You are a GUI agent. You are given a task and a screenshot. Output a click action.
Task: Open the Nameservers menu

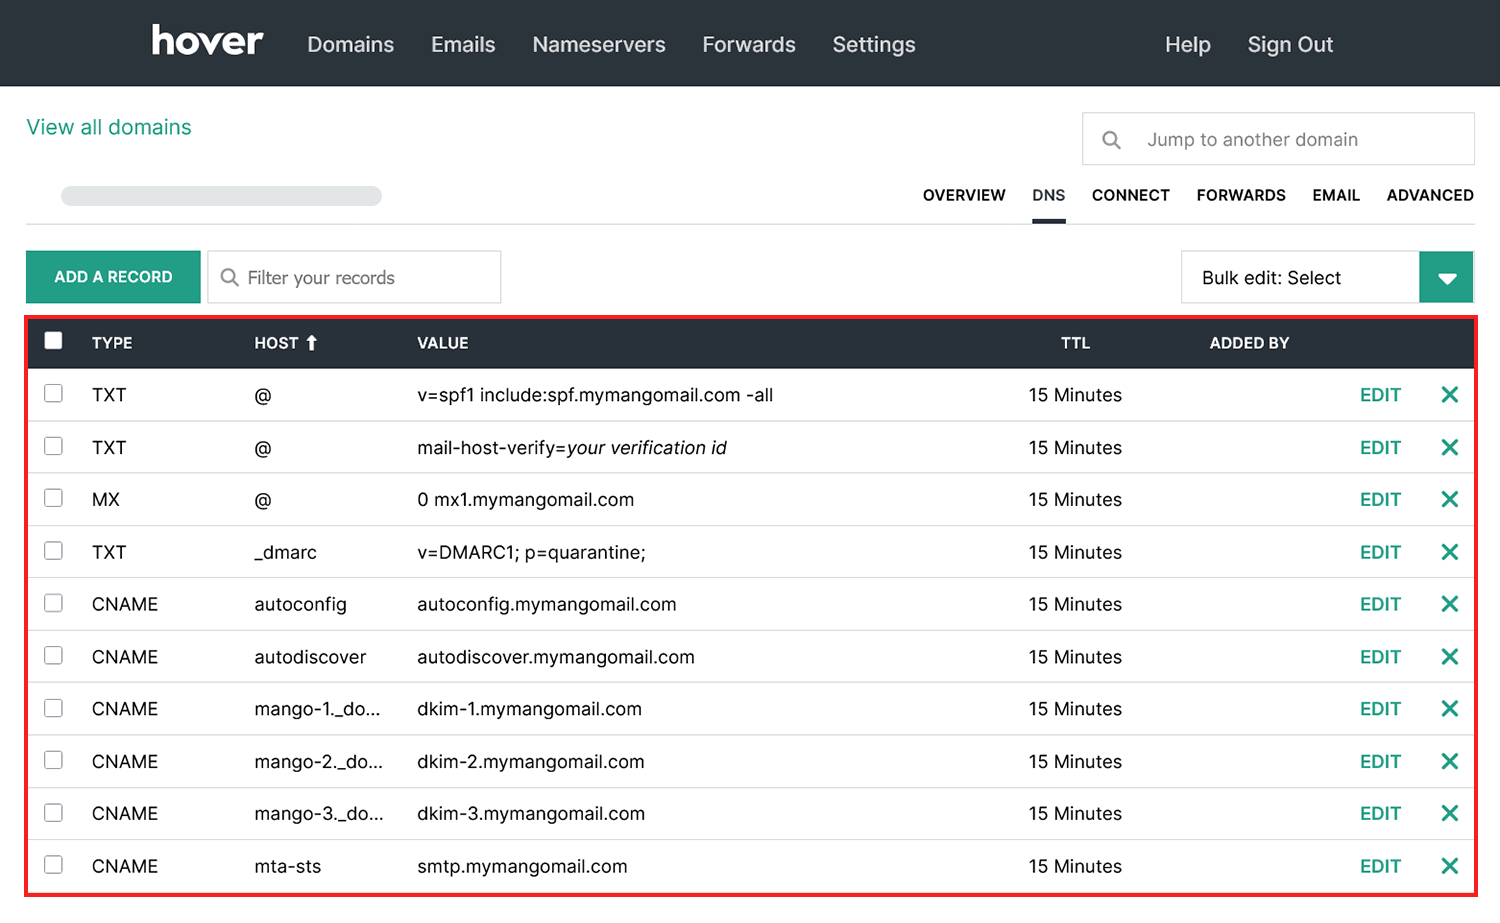coord(599,44)
